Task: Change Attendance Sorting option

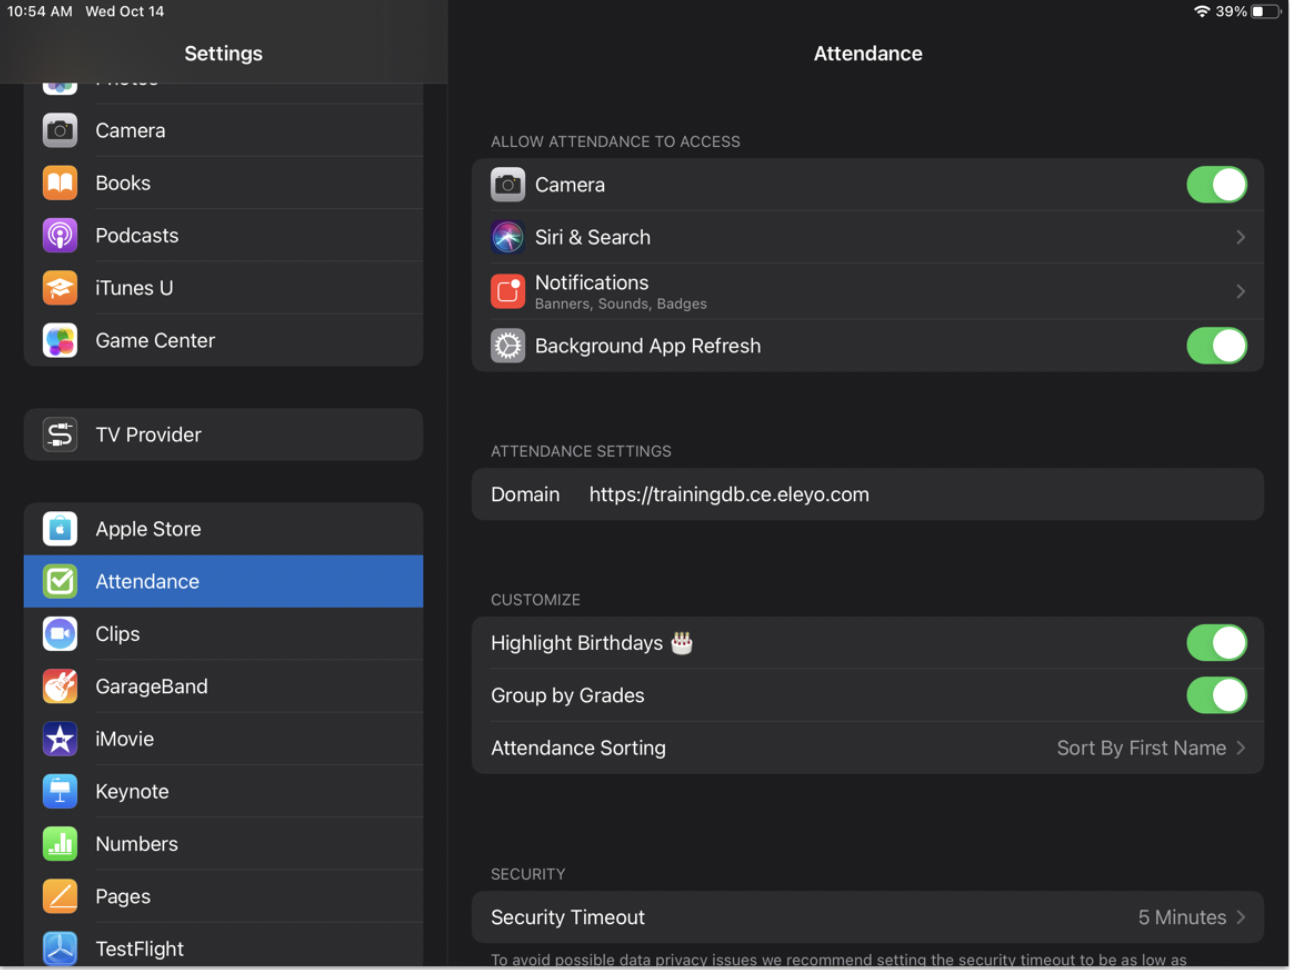Action: 1150,748
